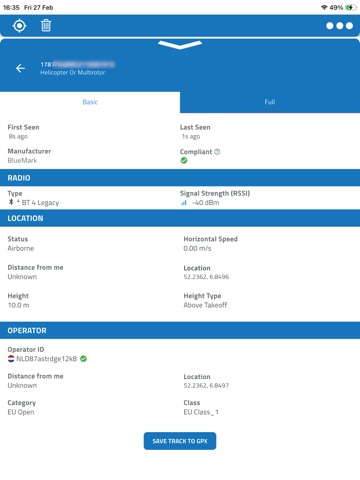Tap the Bluetooth type icon
Image resolution: width=360 pixels, height=480 pixels.
click(x=11, y=202)
